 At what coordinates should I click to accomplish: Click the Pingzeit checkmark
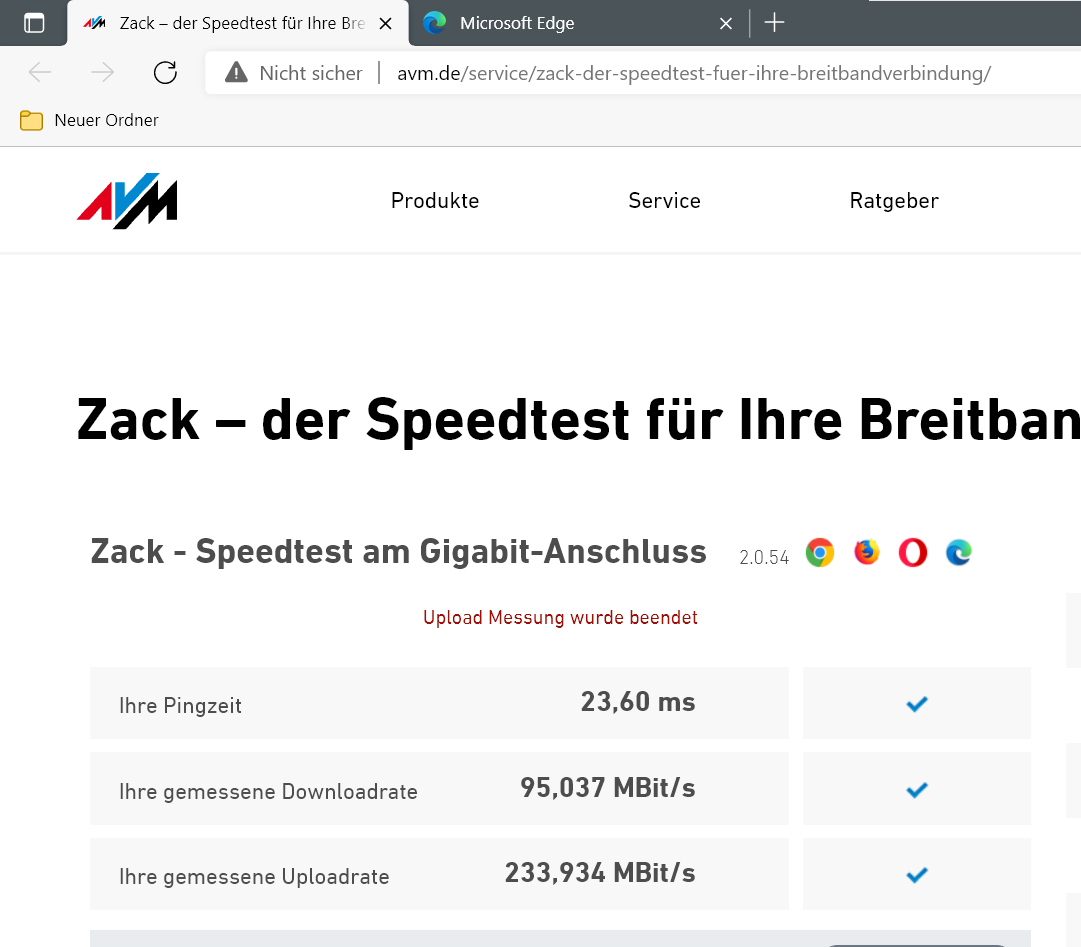[x=916, y=704]
